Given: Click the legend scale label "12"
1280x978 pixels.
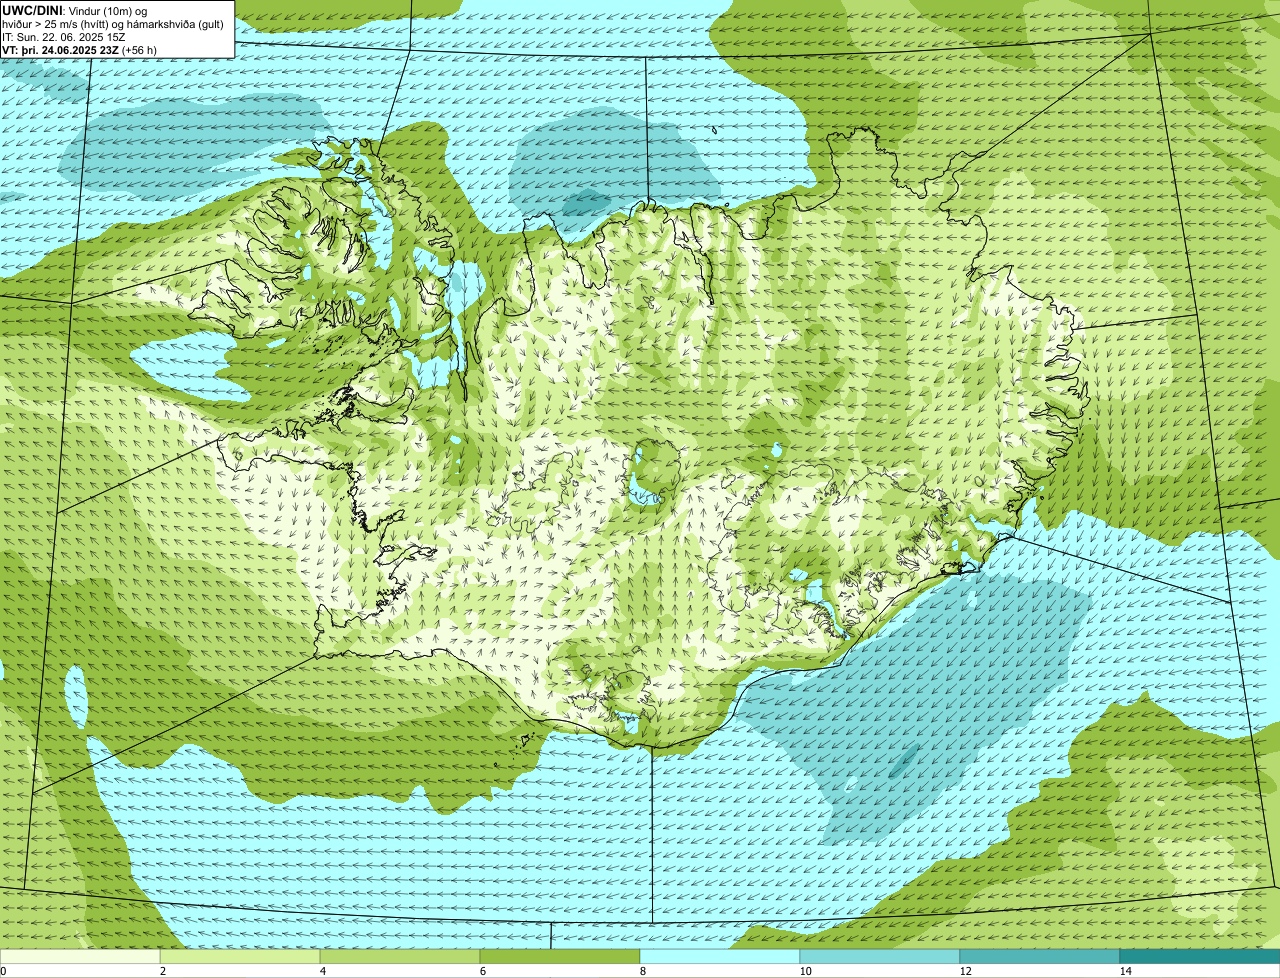Looking at the screenshot, I should click(965, 971).
